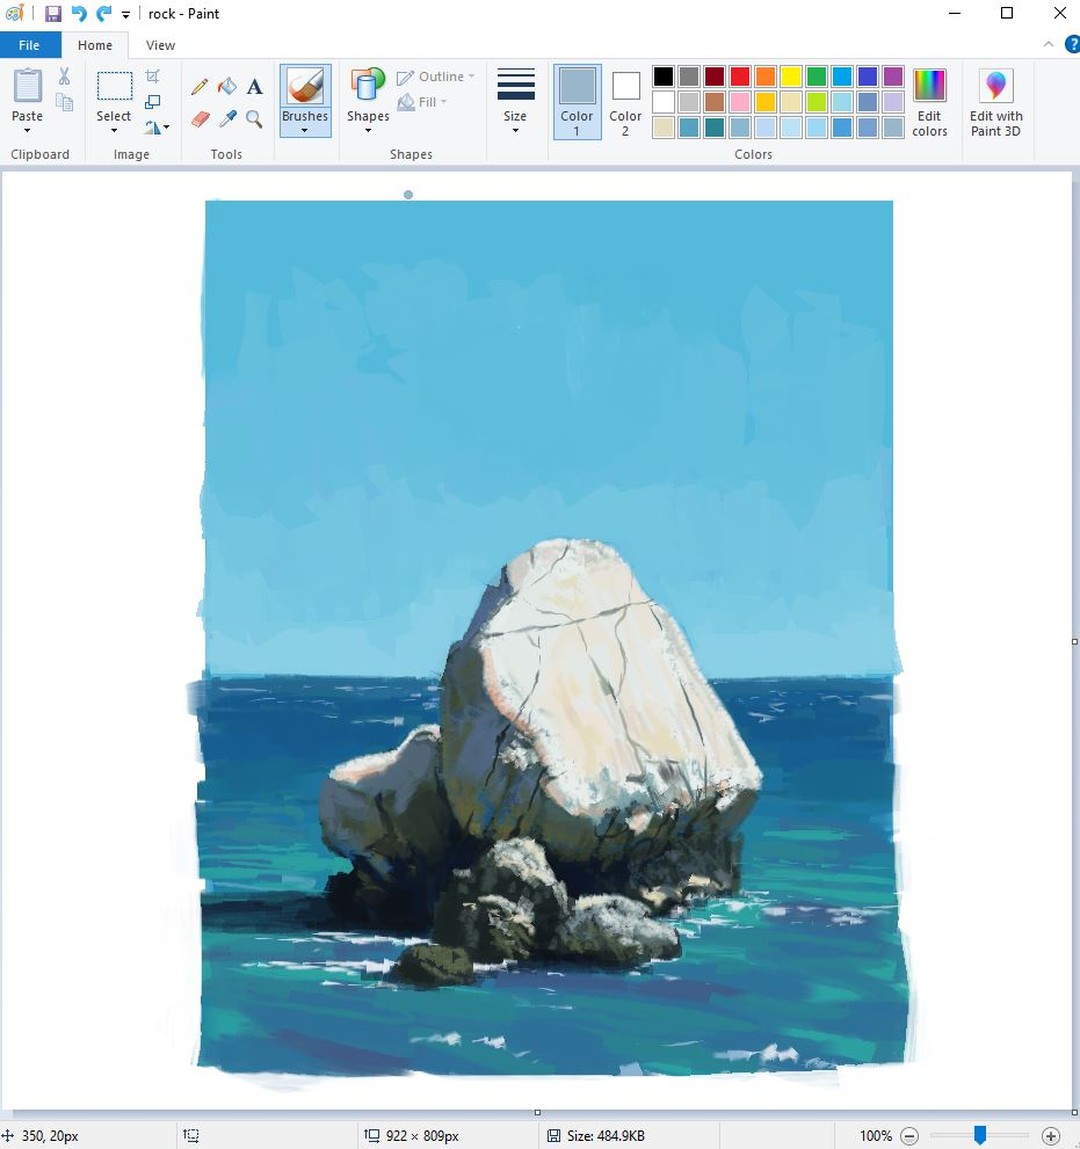The image size is (1080, 1149).
Task: Click the zoom in plus button
Action: (x=1051, y=1136)
